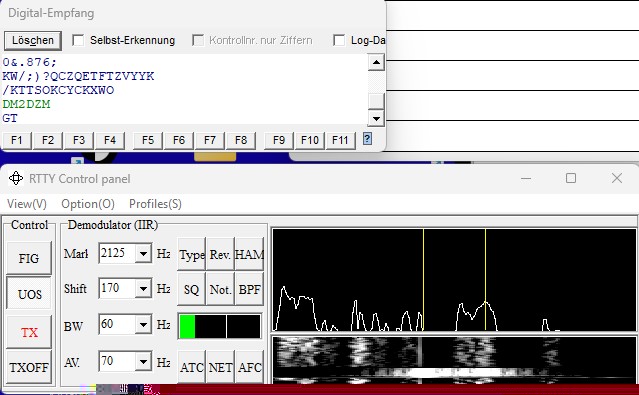The width and height of the screenshot is (639, 395).
Task: Toggle the SQ squelch button
Action: pos(192,289)
